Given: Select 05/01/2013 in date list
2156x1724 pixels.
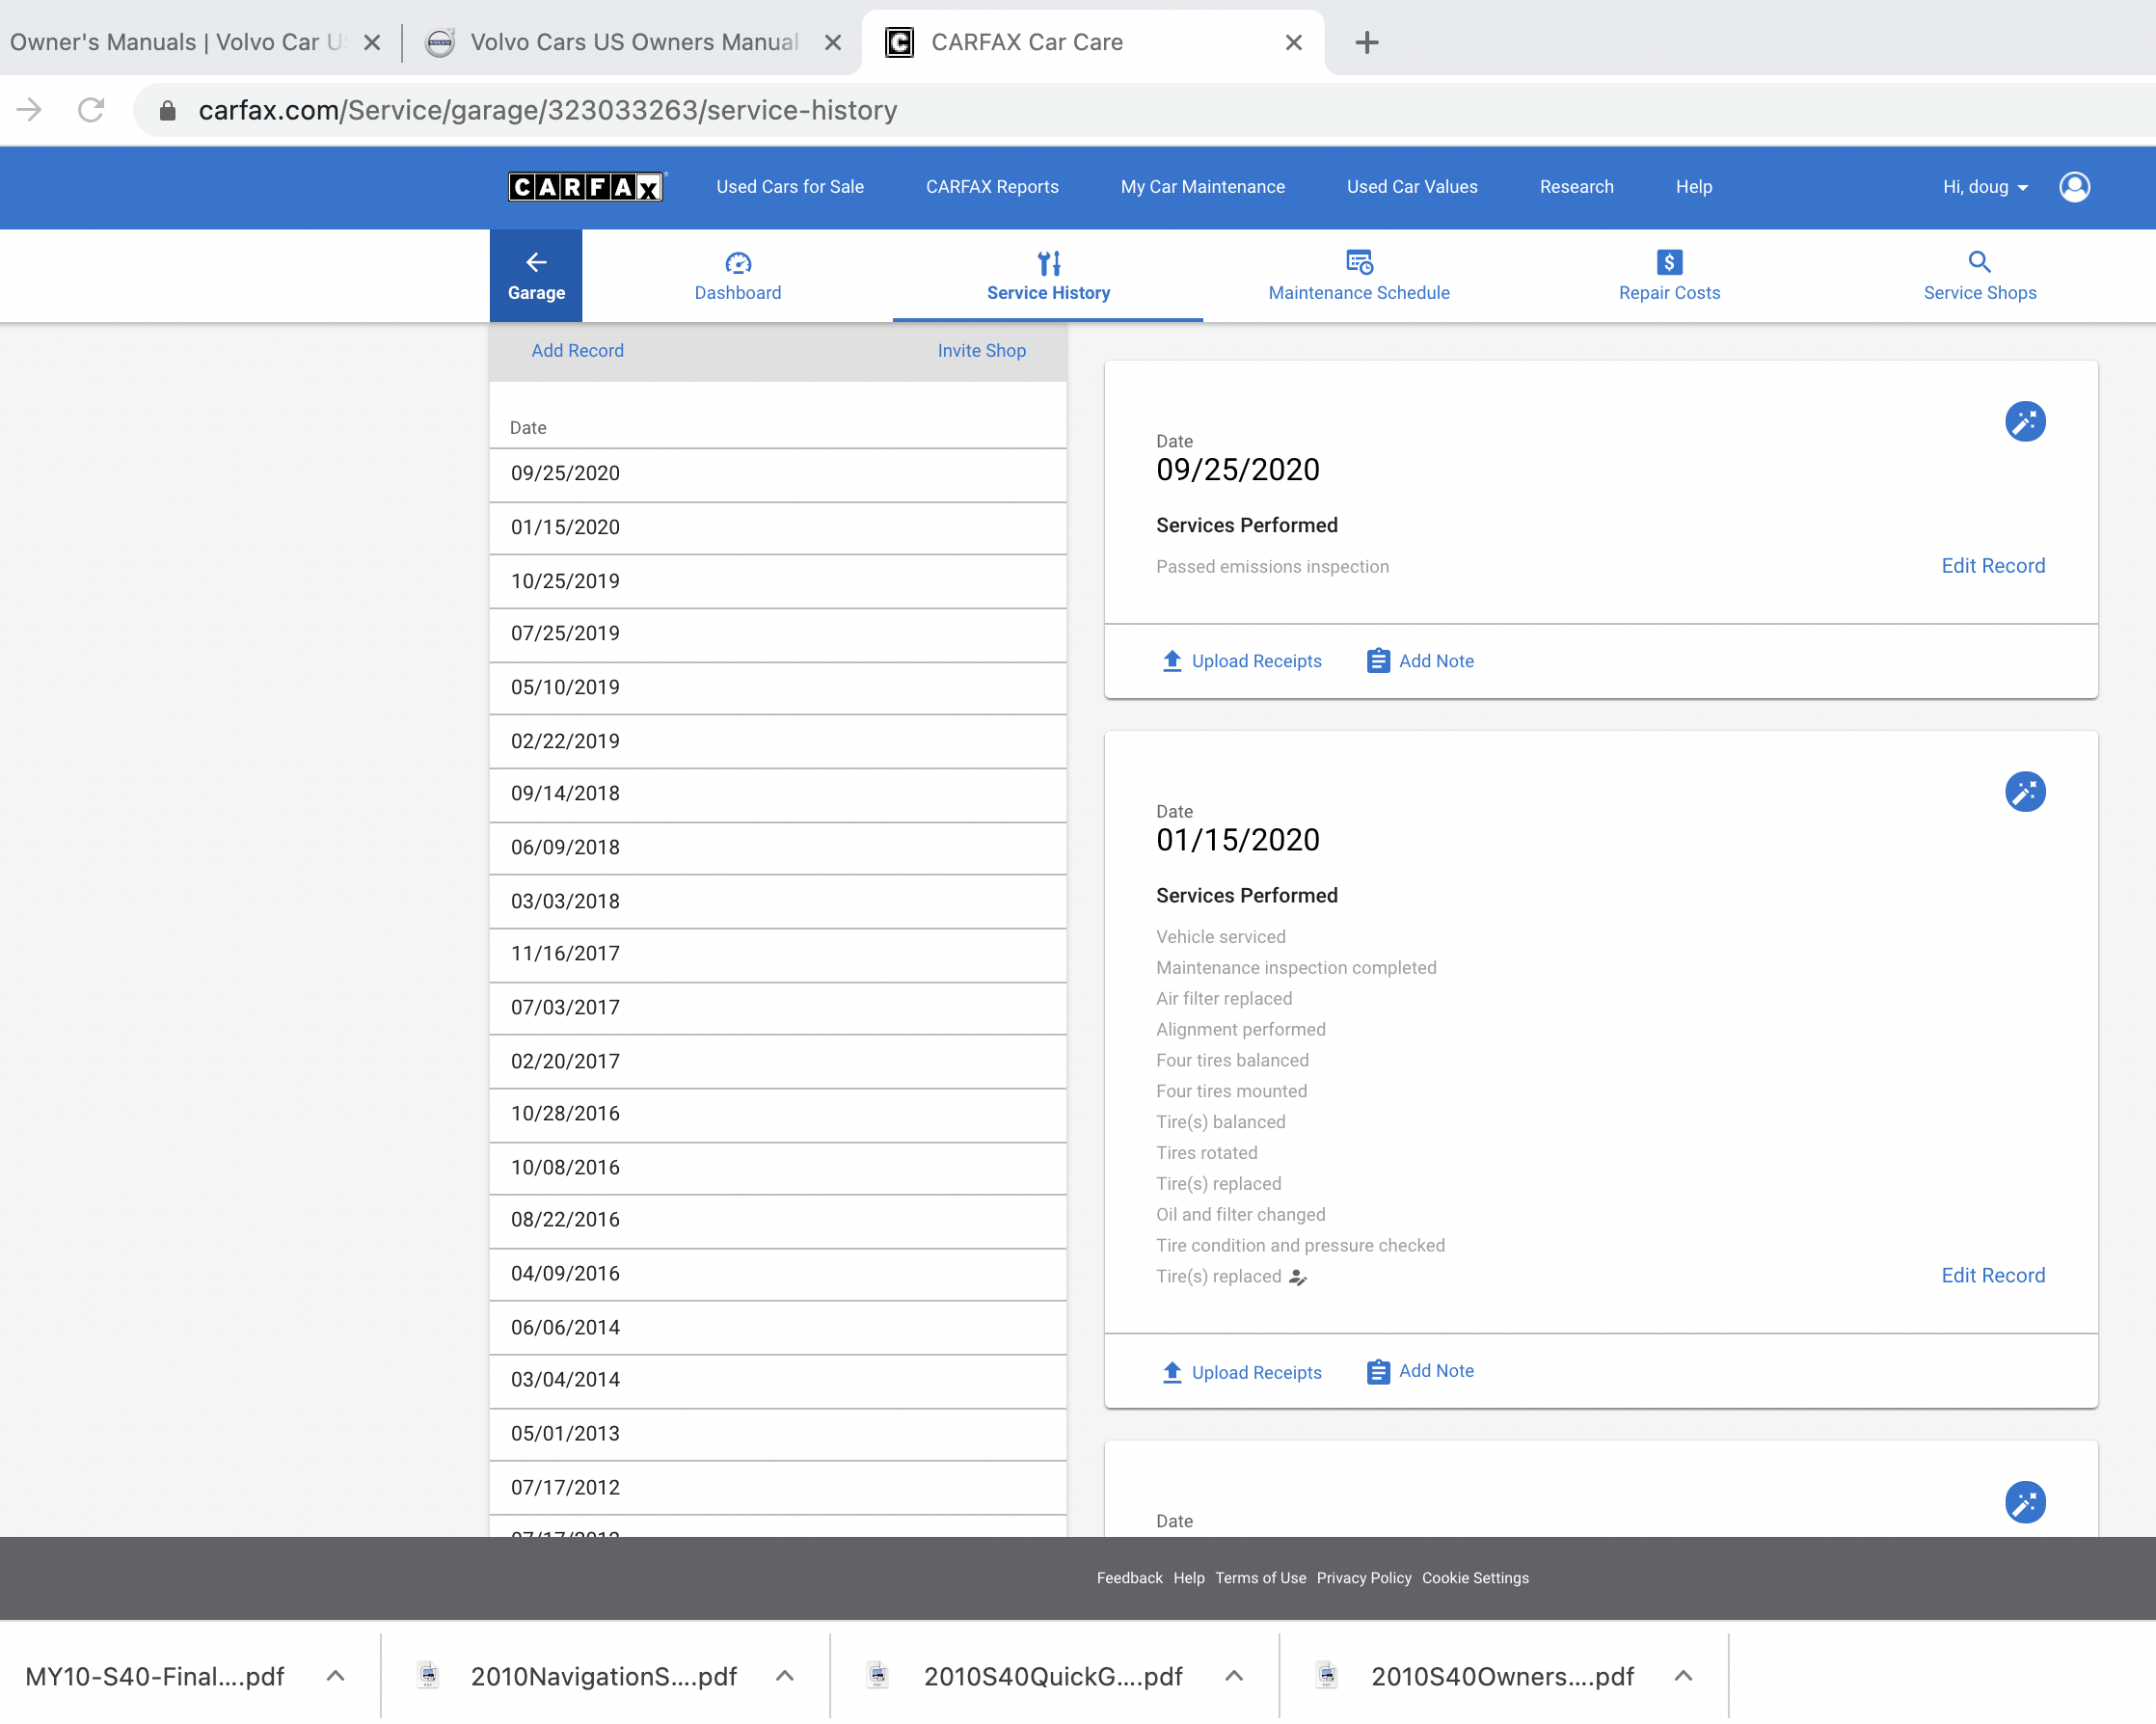Looking at the screenshot, I should pyautogui.click(x=778, y=1434).
